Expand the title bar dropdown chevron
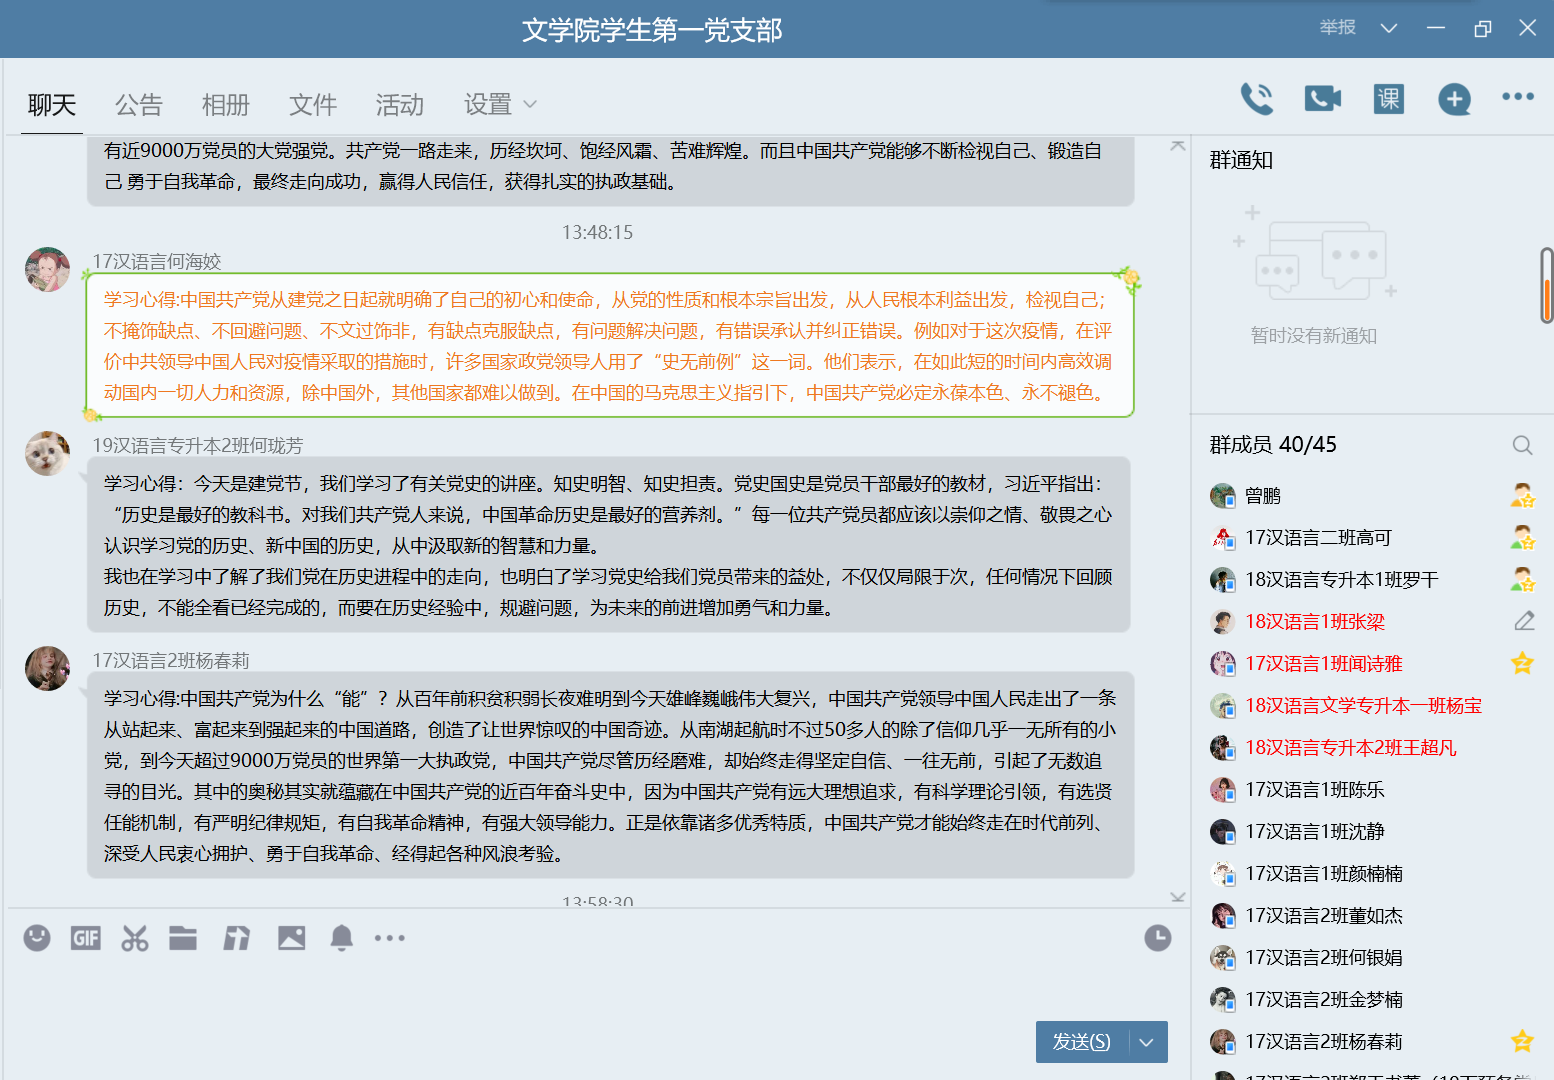 pyautogui.click(x=1388, y=28)
